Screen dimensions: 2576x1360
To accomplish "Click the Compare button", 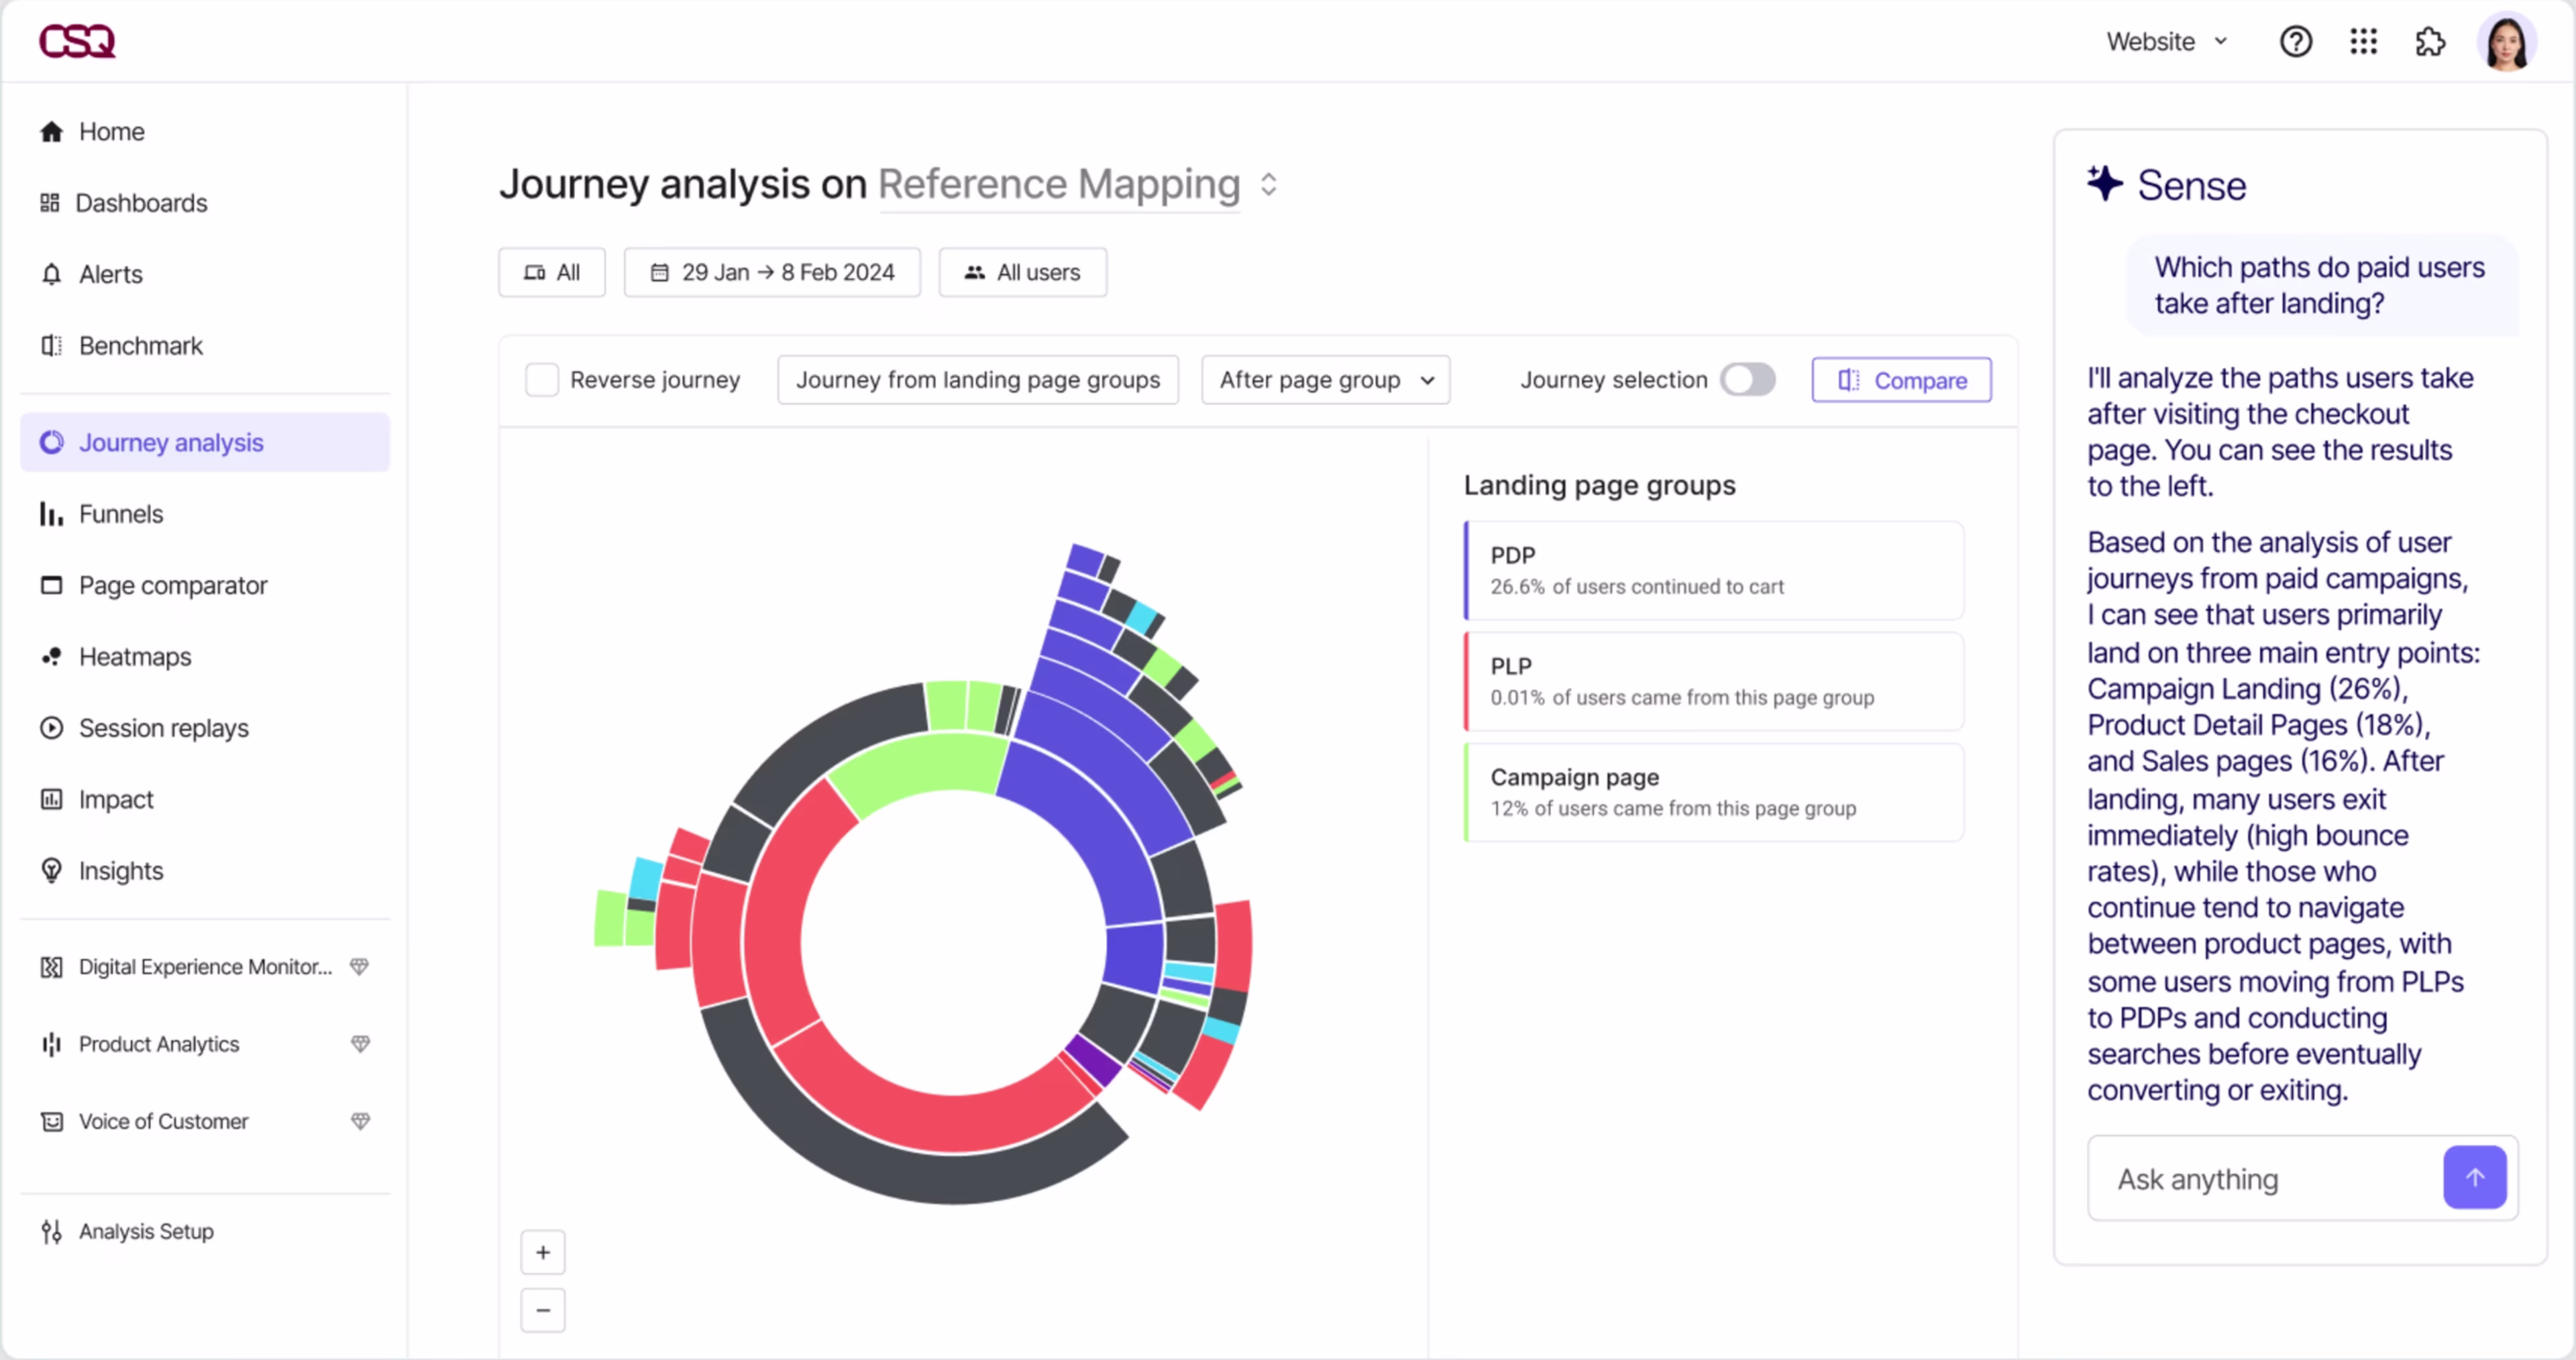I will point(1901,380).
